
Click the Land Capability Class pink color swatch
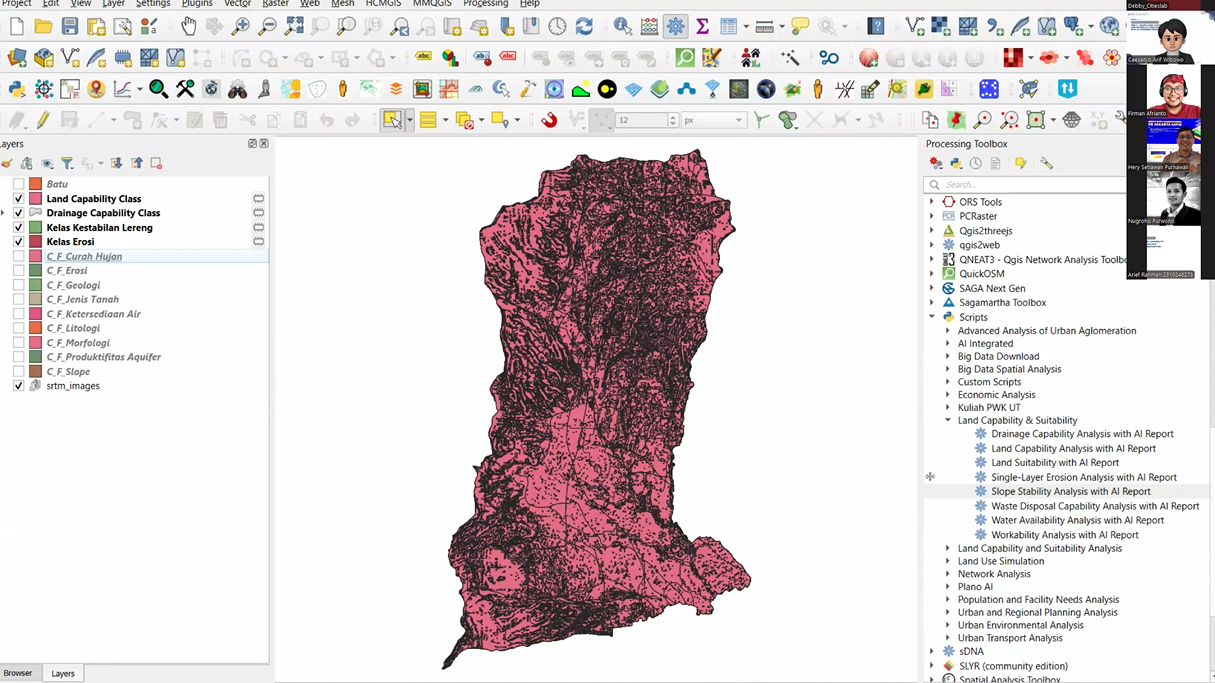(36, 199)
